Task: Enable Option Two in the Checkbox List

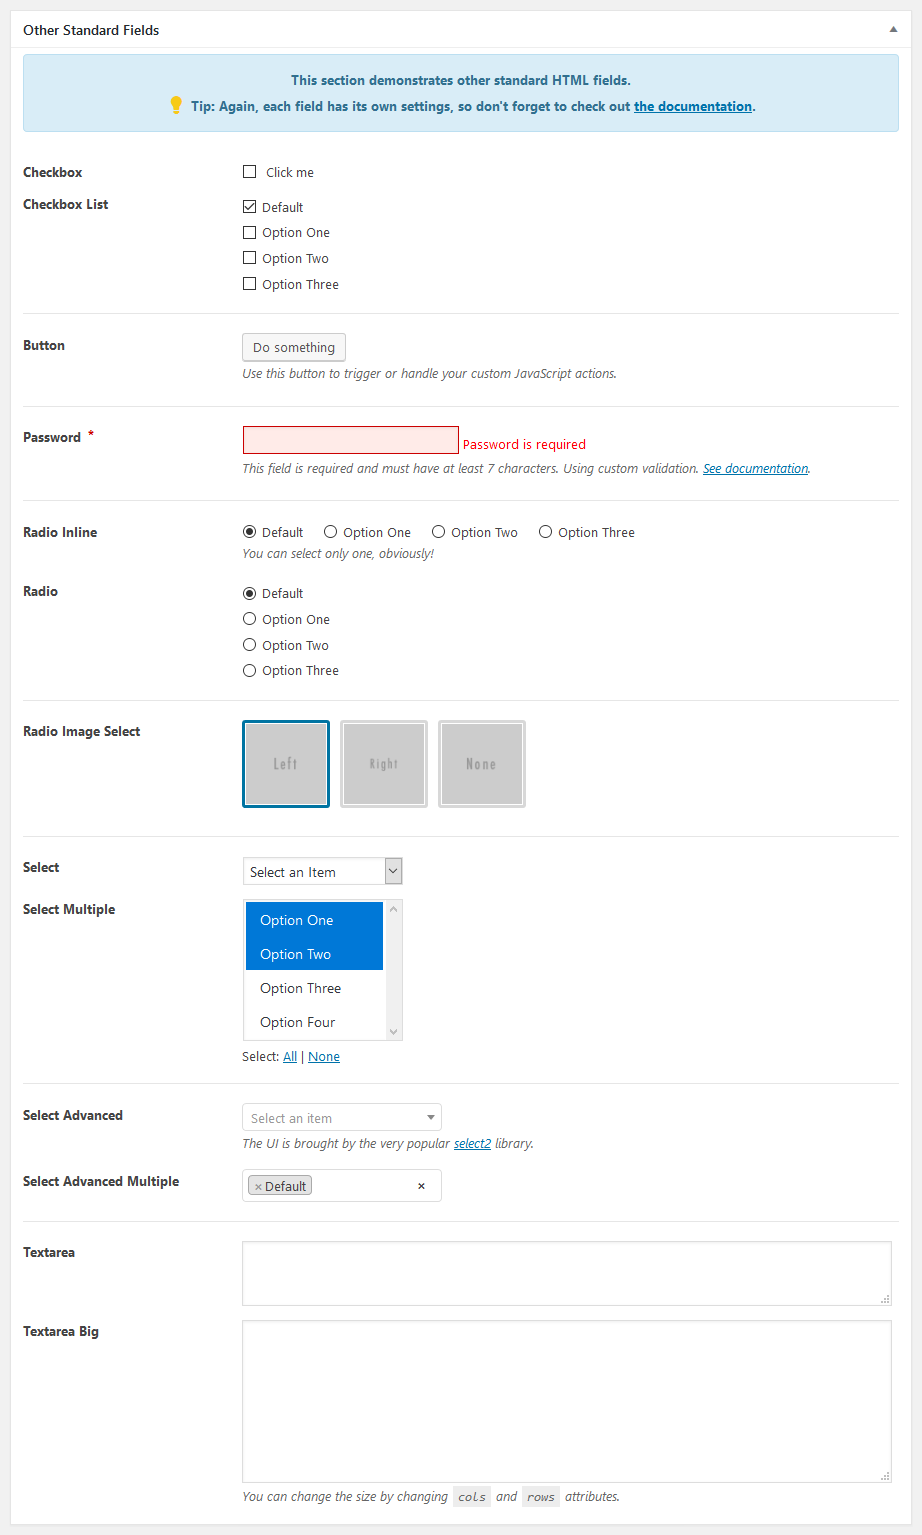Action: pos(250,258)
